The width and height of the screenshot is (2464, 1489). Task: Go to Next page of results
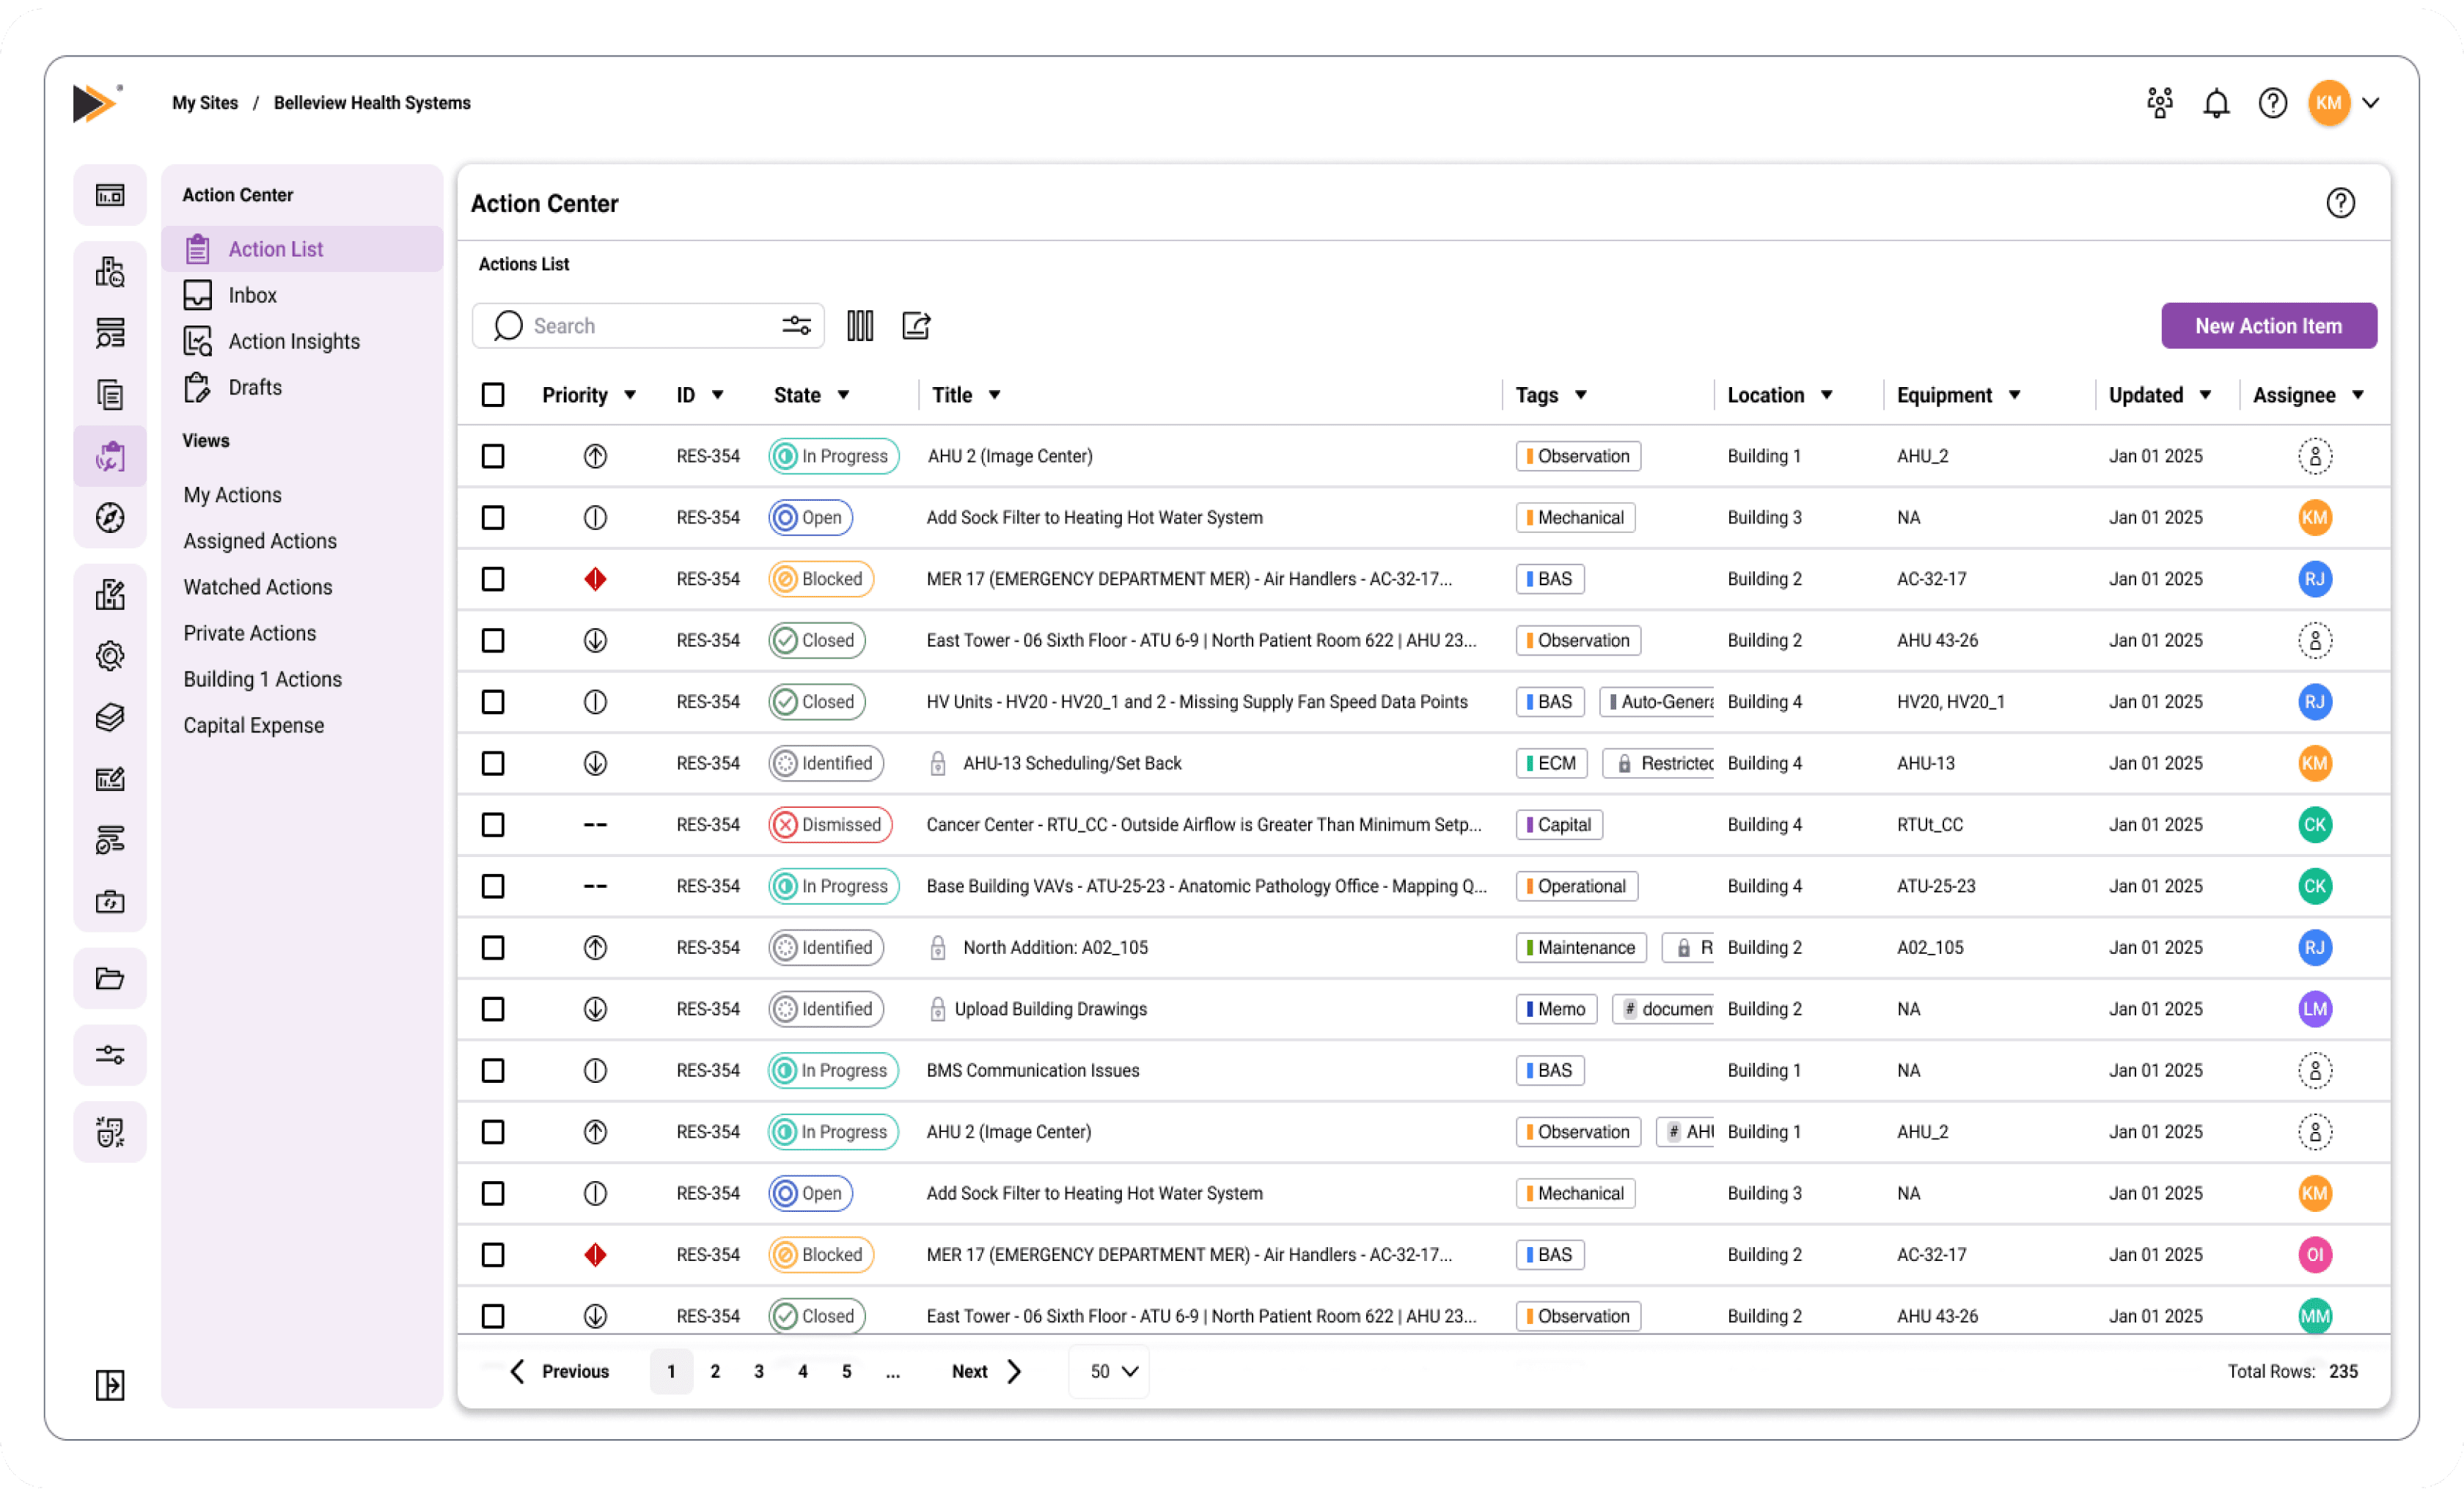coord(985,1371)
